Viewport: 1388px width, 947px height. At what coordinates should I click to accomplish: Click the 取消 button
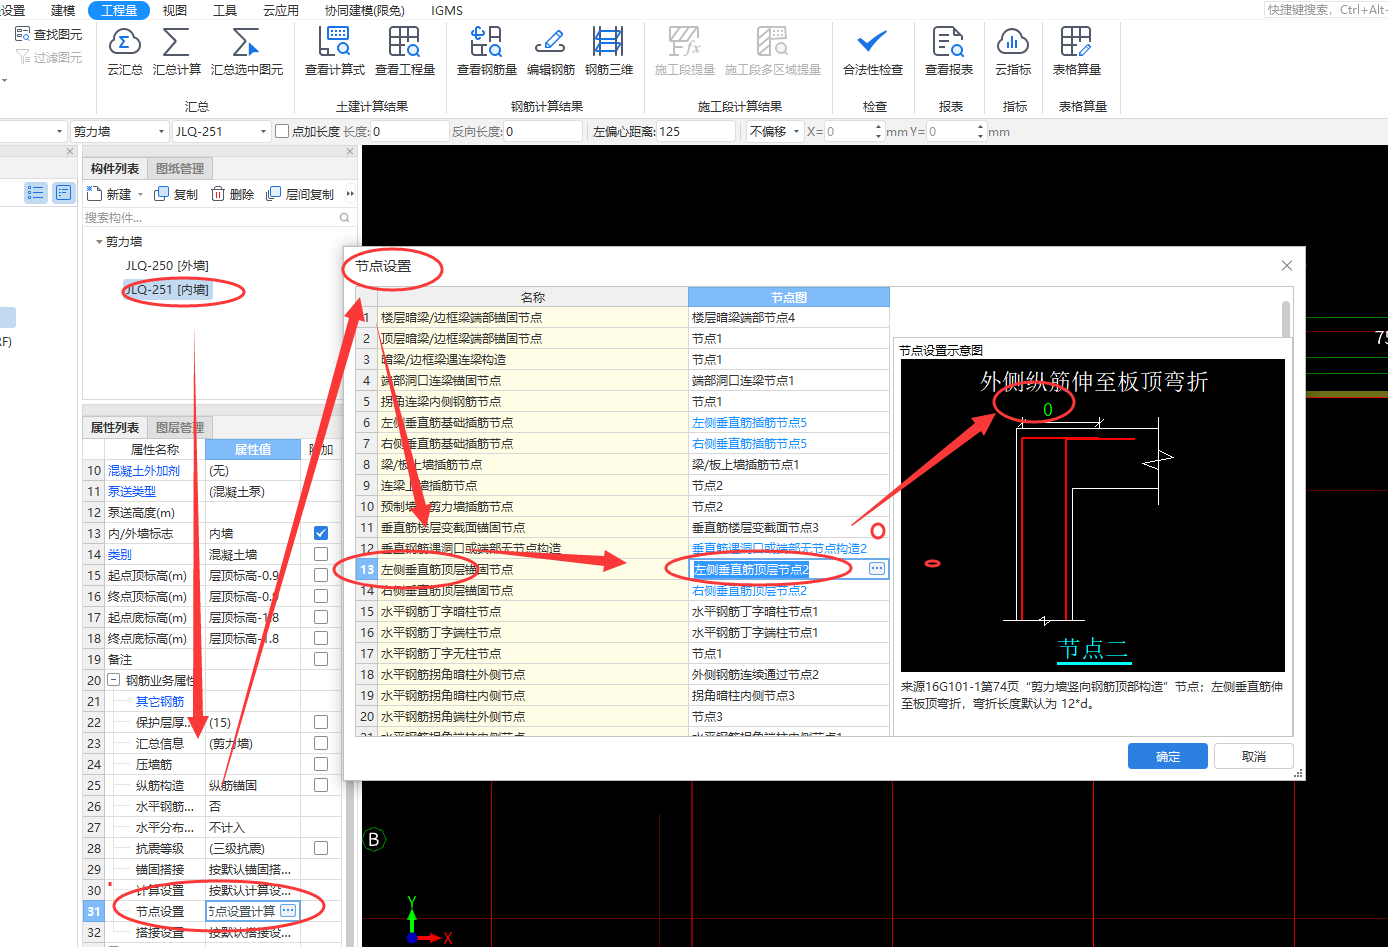click(1254, 756)
